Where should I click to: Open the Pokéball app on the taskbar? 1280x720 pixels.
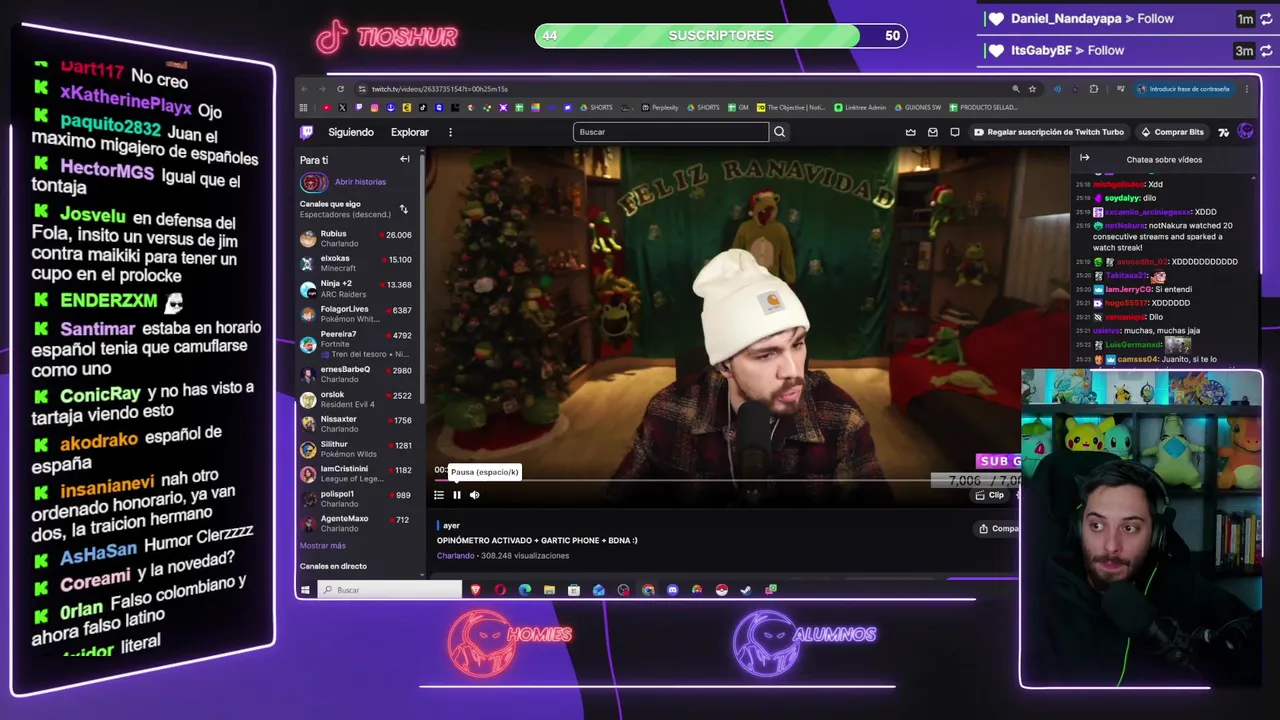[x=721, y=590]
